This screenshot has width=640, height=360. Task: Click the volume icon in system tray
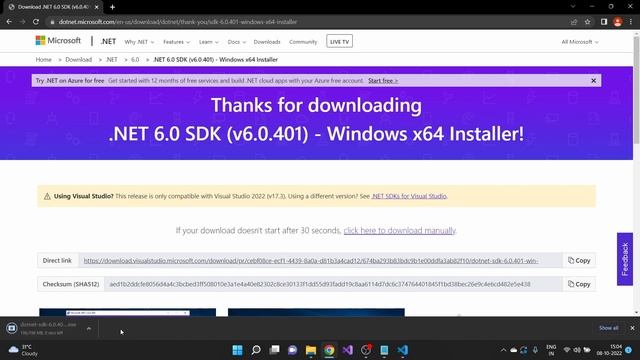pos(577,350)
